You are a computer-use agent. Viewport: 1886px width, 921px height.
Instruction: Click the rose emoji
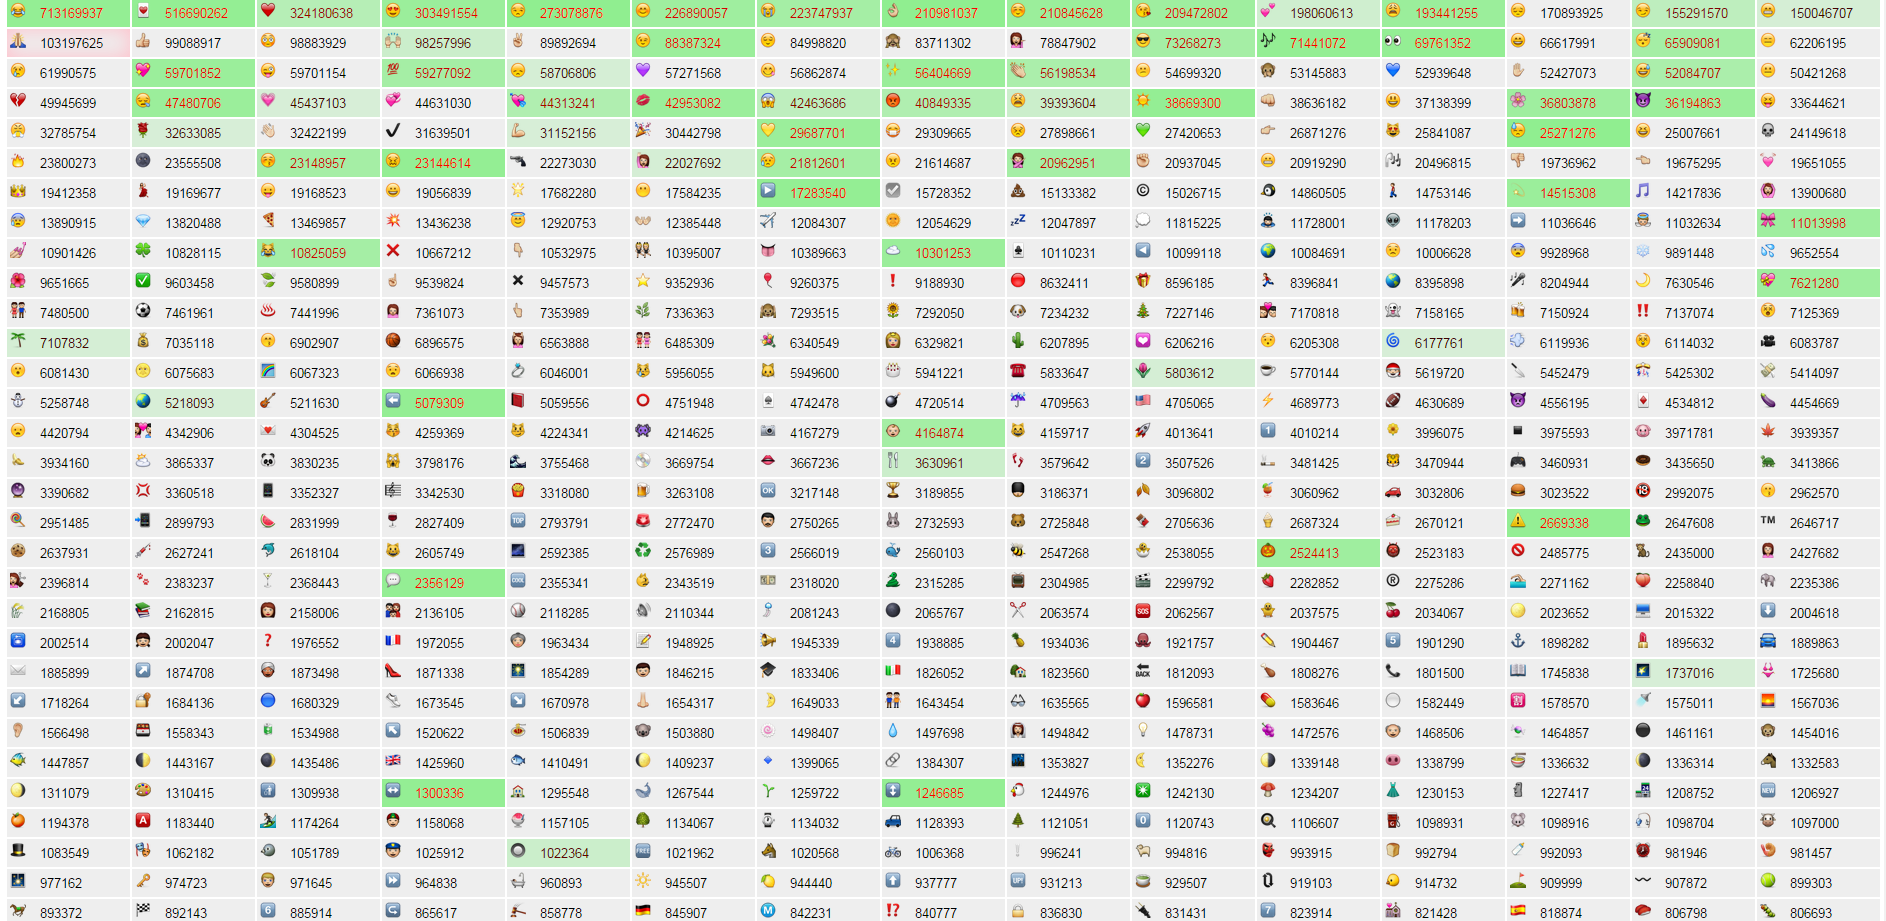pos(144,132)
